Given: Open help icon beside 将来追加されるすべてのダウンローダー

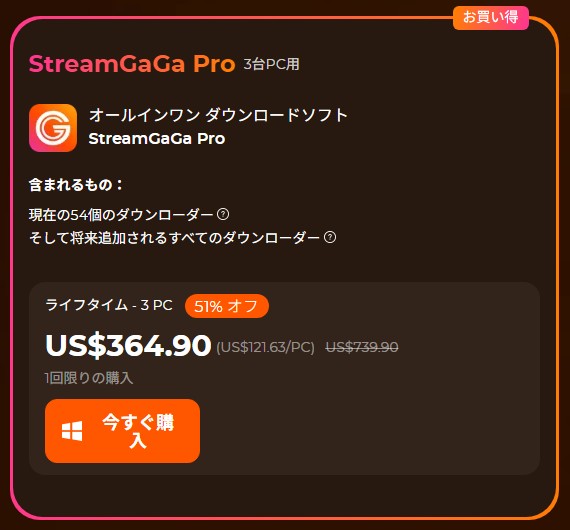Looking at the screenshot, I should tap(330, 237).
